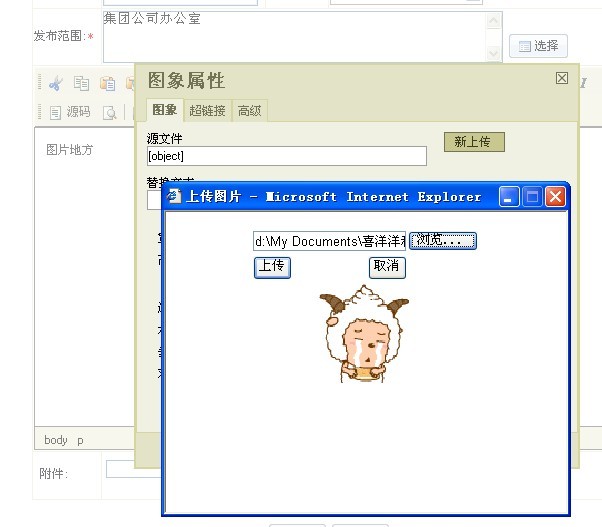Click the file path field in upload window
Viewport: 602px width, 527px height.
click(x=329, y=241)
